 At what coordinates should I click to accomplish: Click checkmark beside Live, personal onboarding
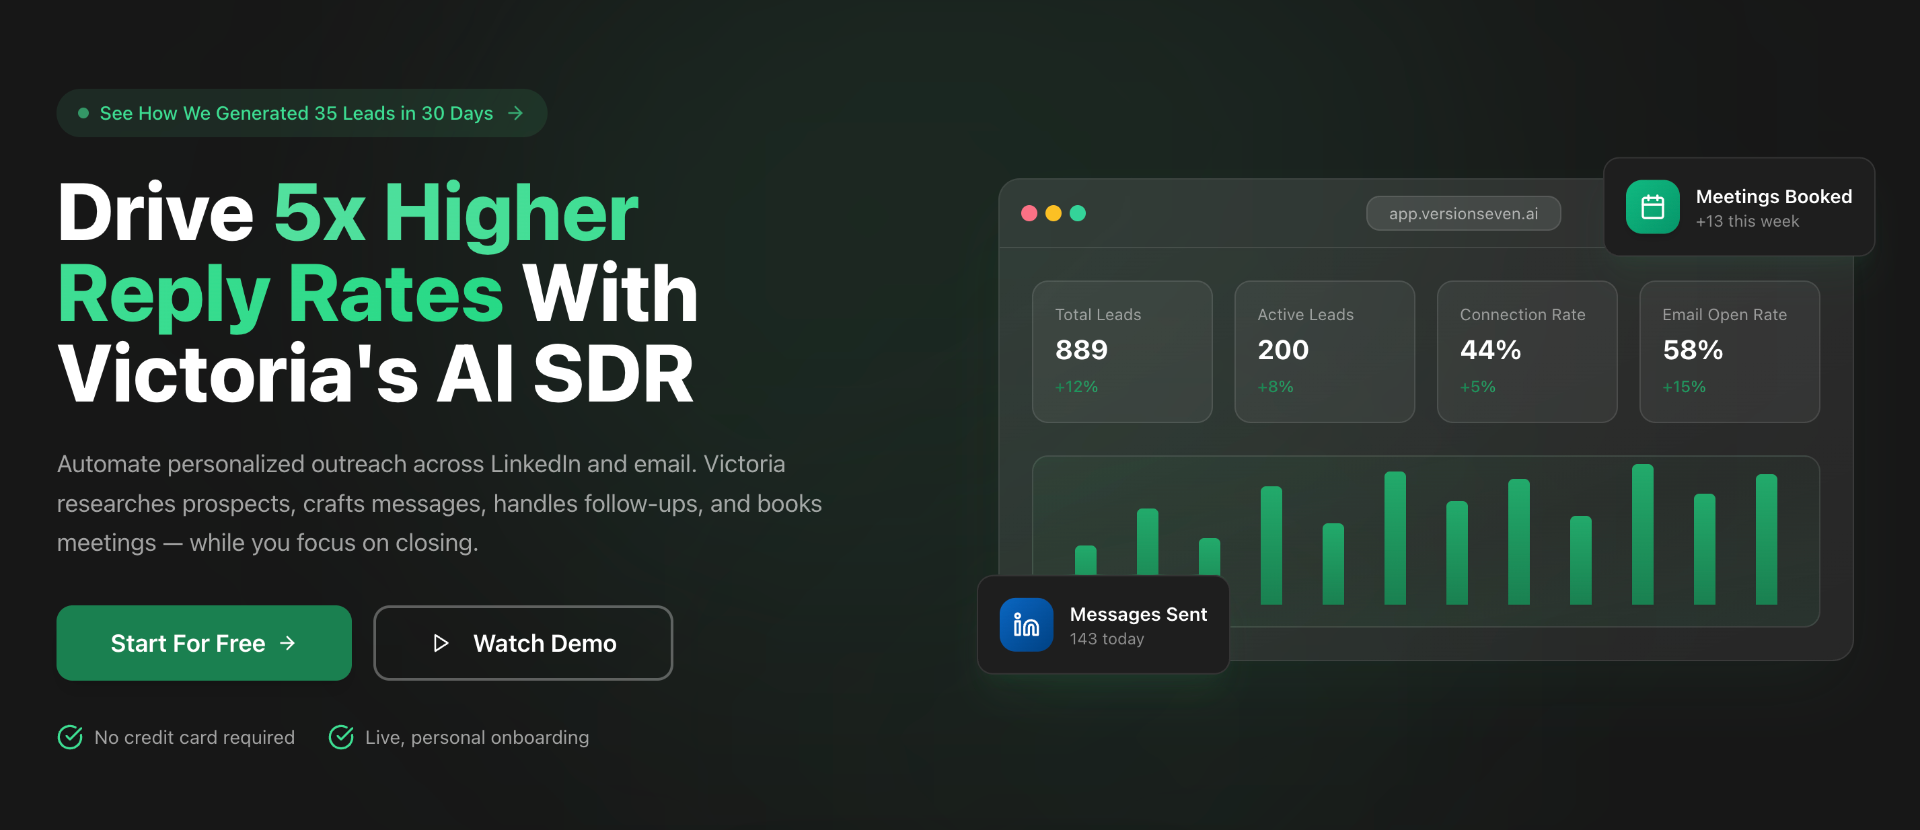[341, 737]
